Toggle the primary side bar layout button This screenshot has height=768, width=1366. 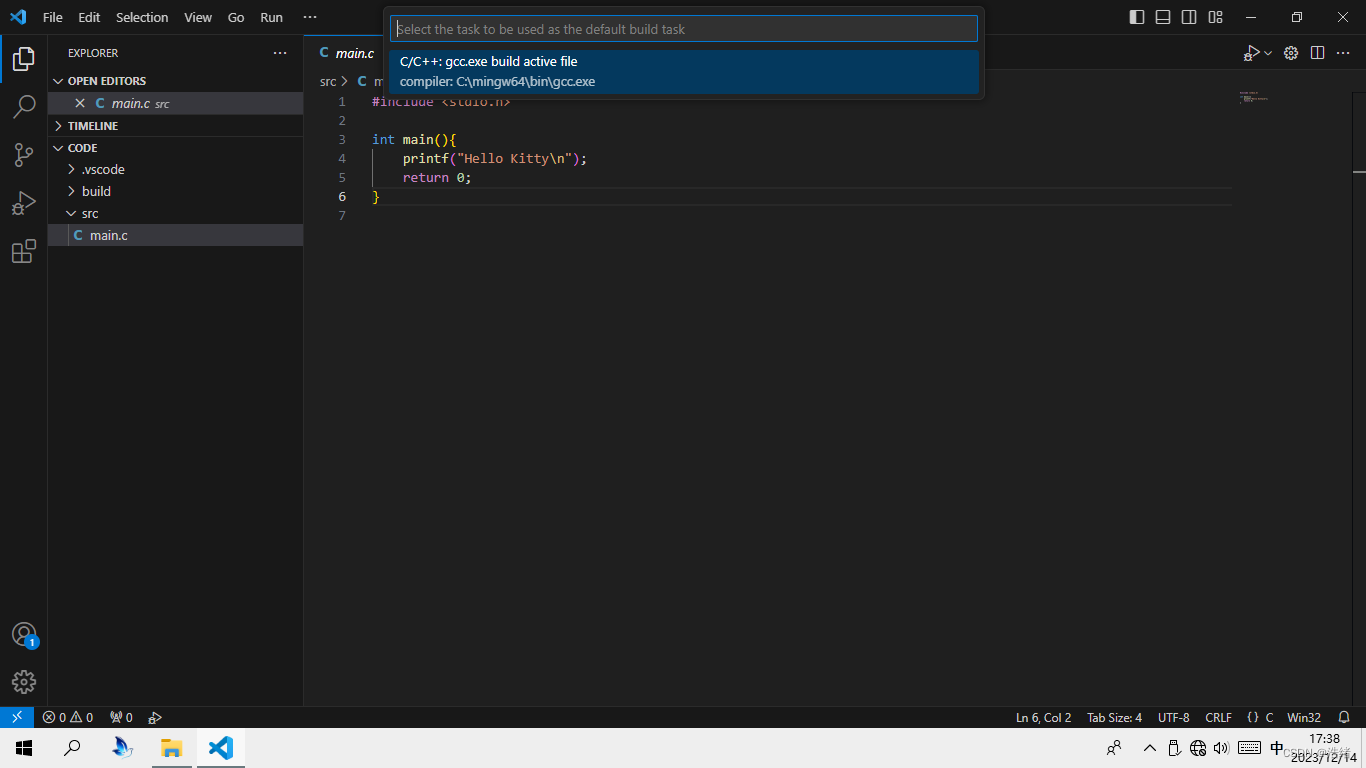pos(1137,17)
